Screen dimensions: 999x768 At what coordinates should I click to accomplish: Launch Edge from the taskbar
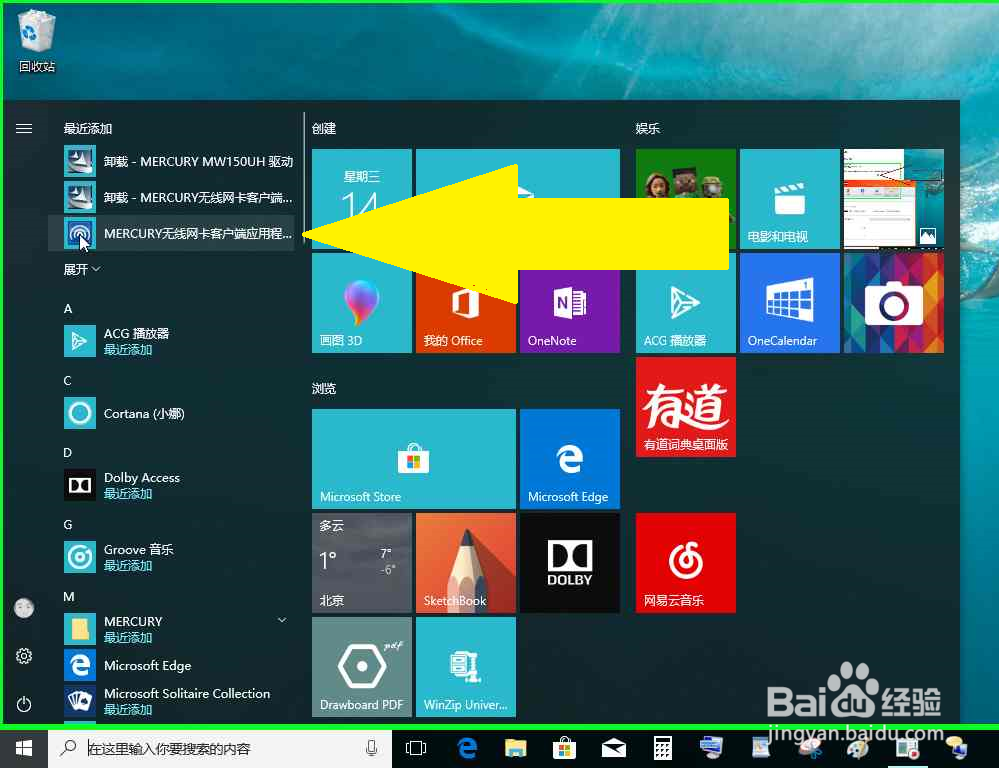click(x=467, y=749)
